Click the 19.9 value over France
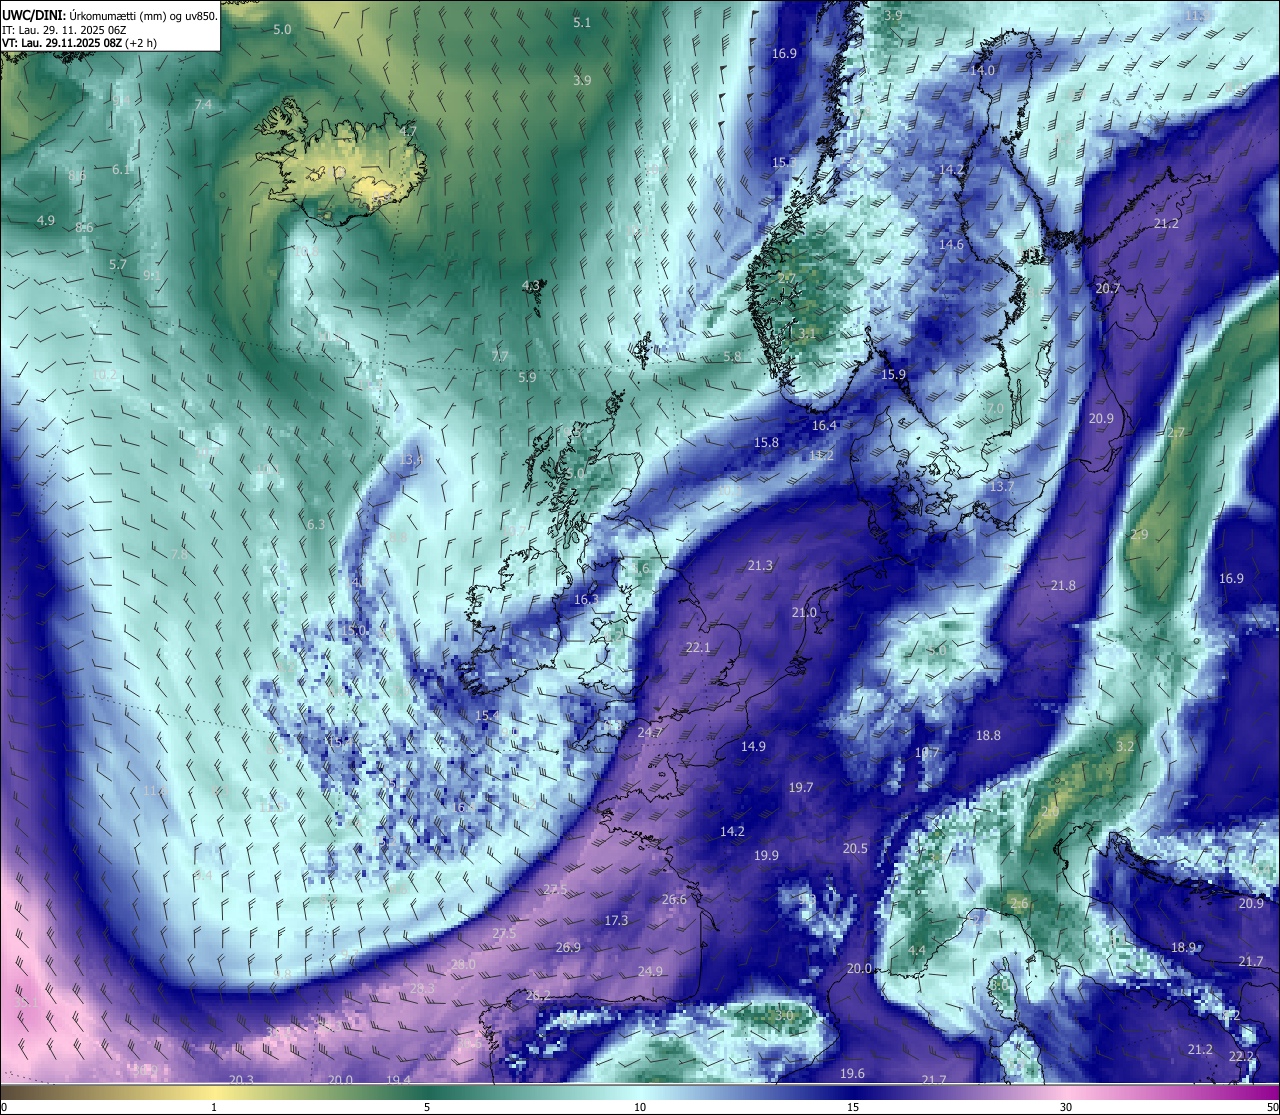Screen dimensions: 1280x1115 [766, 855]
